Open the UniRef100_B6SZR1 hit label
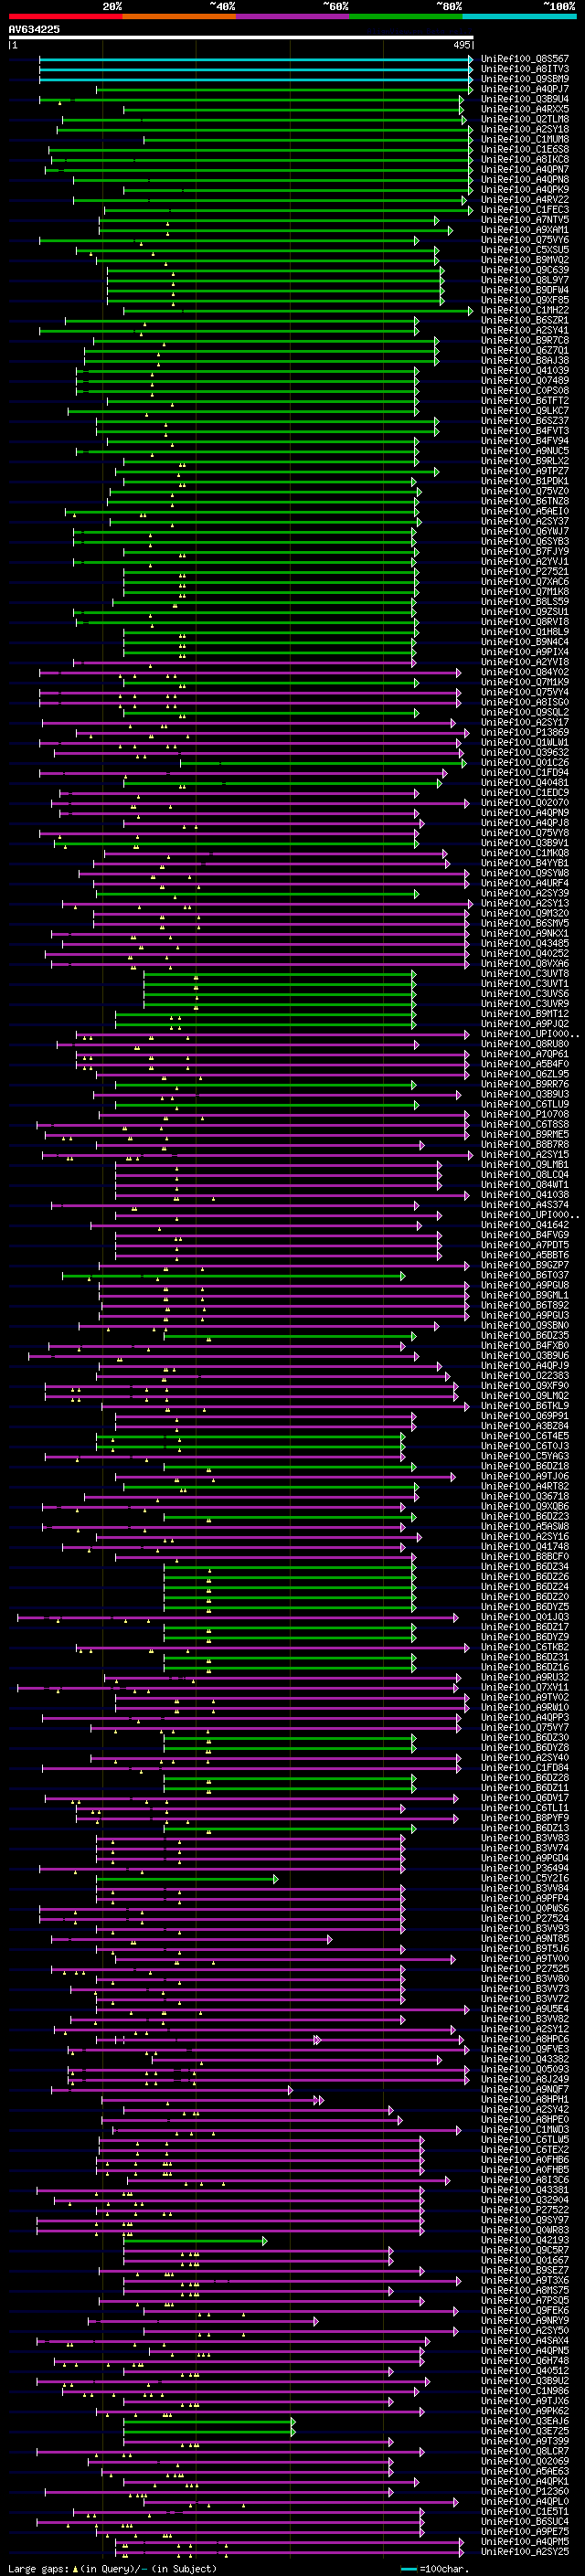Screen dimensions: 585x2576 525,320
